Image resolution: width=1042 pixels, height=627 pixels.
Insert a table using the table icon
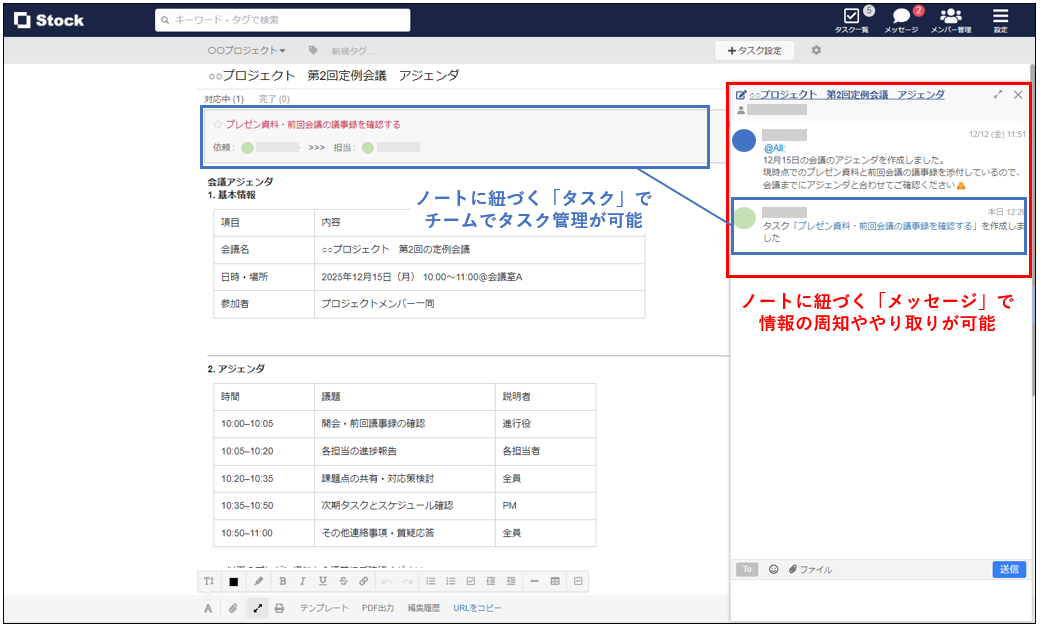[557, 581]
